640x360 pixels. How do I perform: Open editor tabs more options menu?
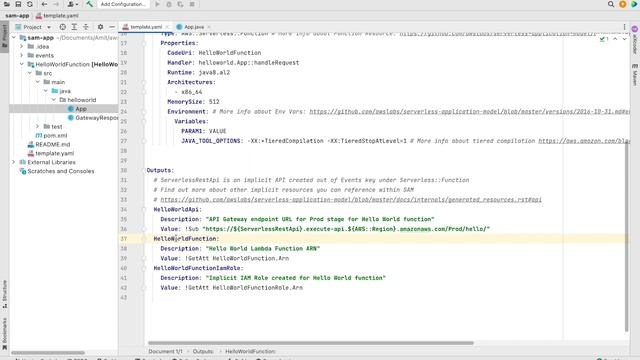click(x=624, y=27)
